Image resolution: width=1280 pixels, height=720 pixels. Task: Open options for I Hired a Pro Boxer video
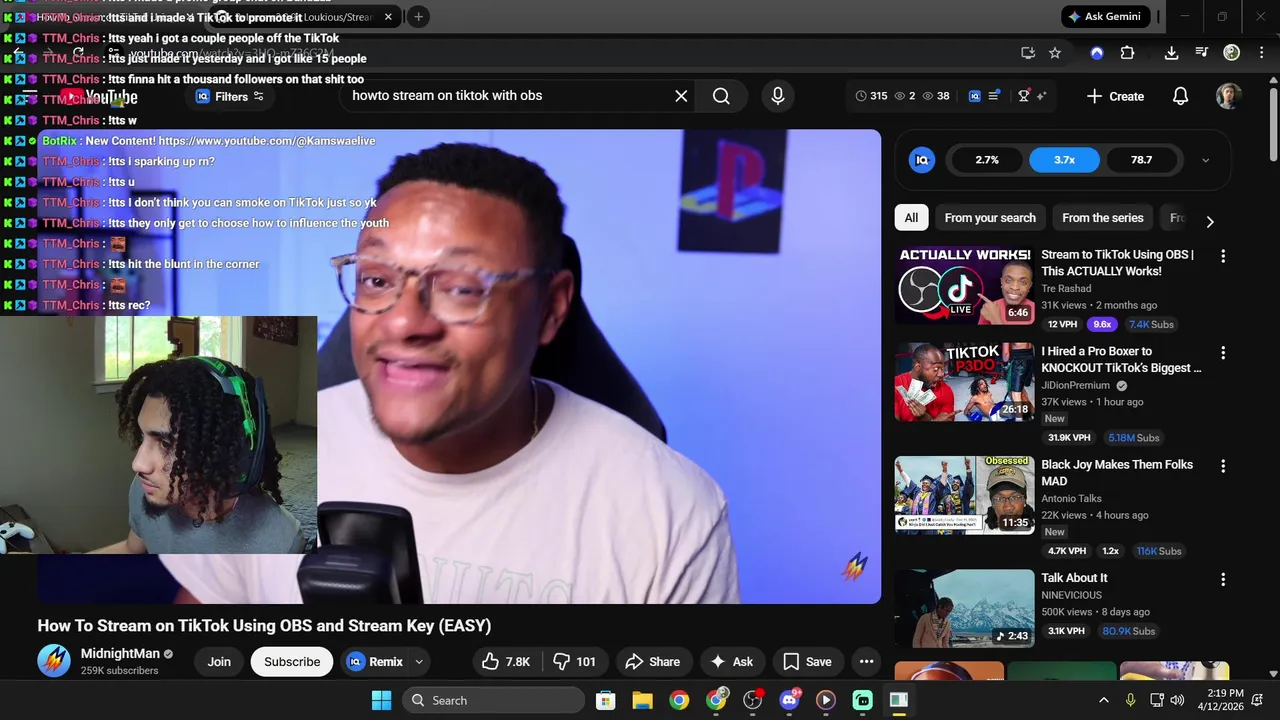[x=1222, y=353]
